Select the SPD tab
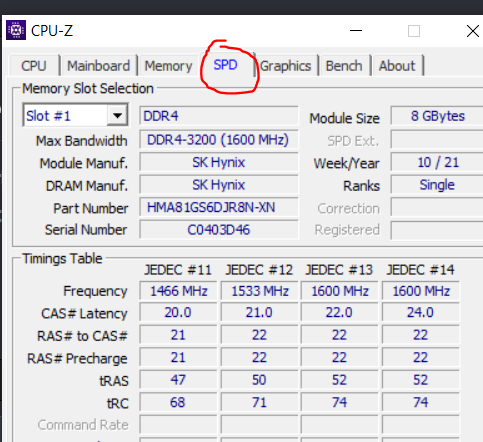 (226, 65)
